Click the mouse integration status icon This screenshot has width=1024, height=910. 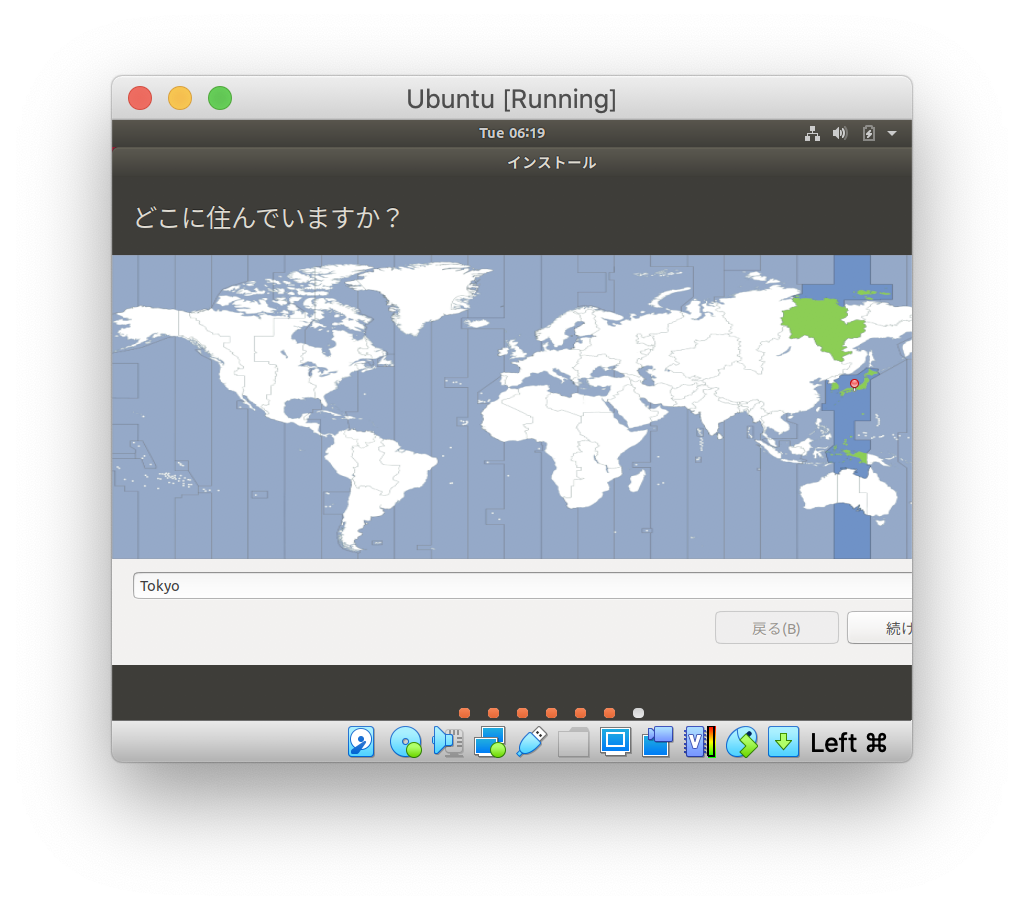pos(742,742)
